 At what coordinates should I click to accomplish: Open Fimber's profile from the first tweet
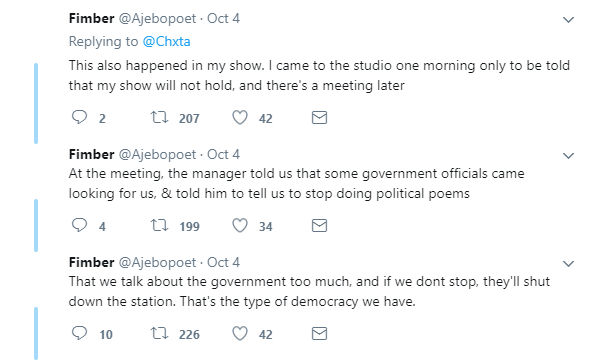pos(91,18)
